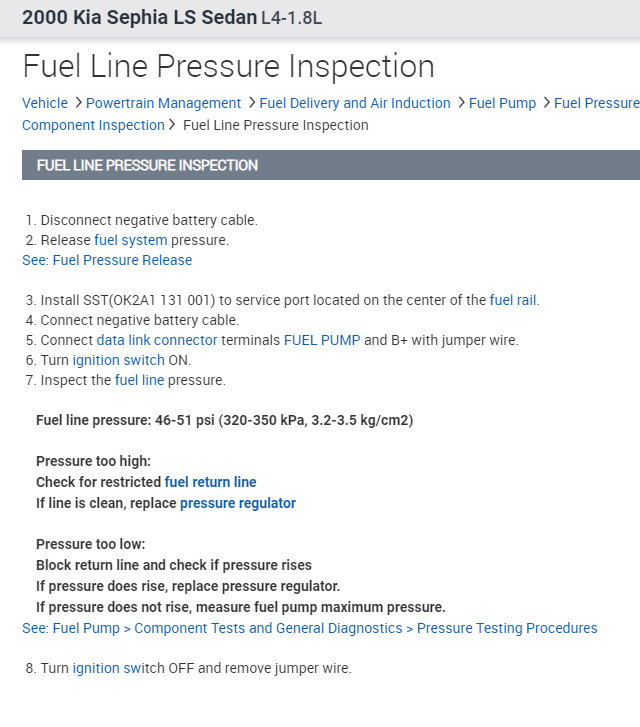The image size is (640, 727).
Task: Open Powertrain Management breadcrumb
Action: pyautogui.click(x=164, y=103)
